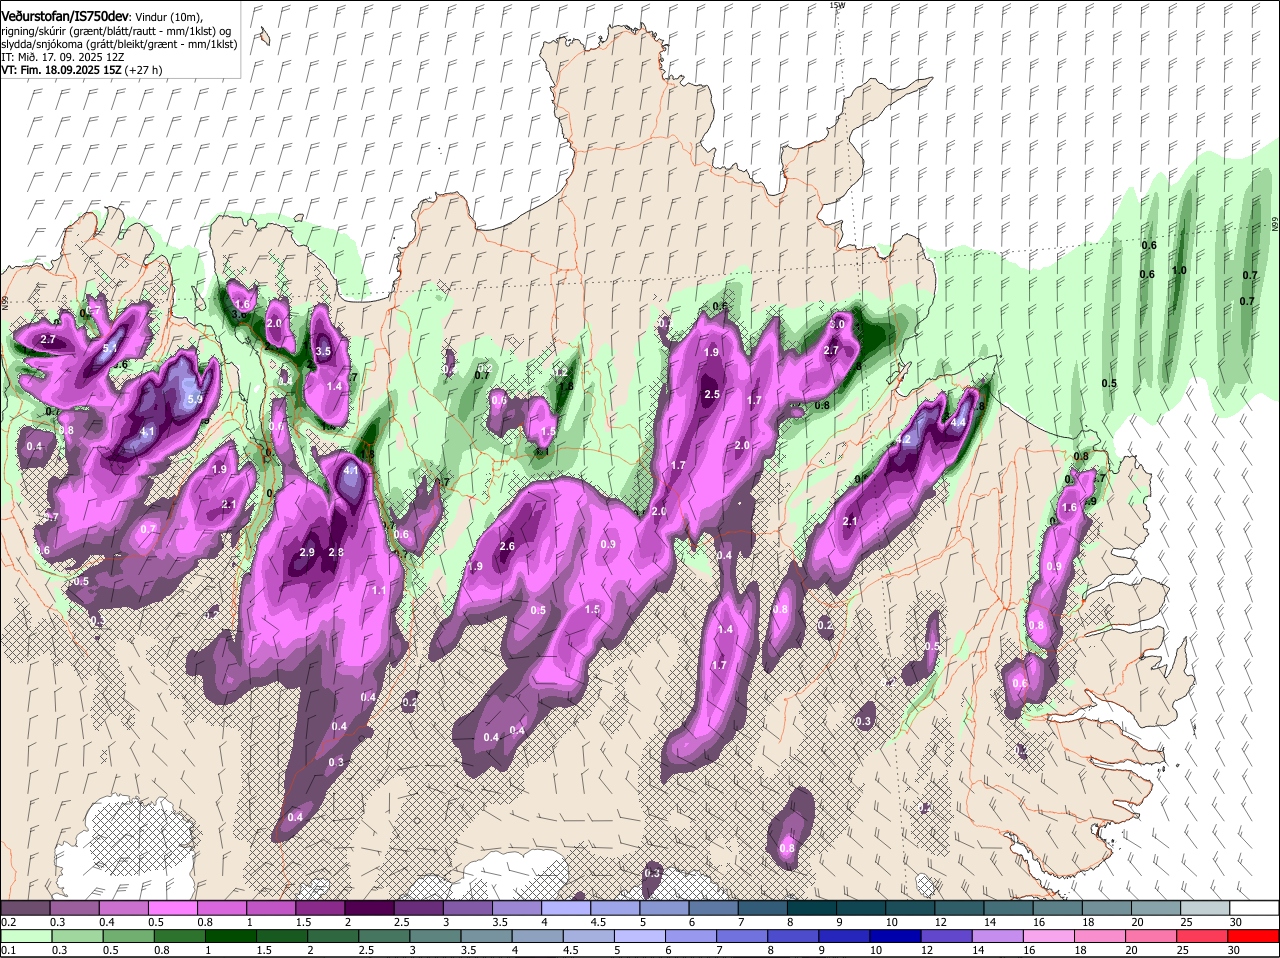Click lower legend swatch between 5 and 6
This screenshot has width=1280, height=958.
tap(640, 935)
